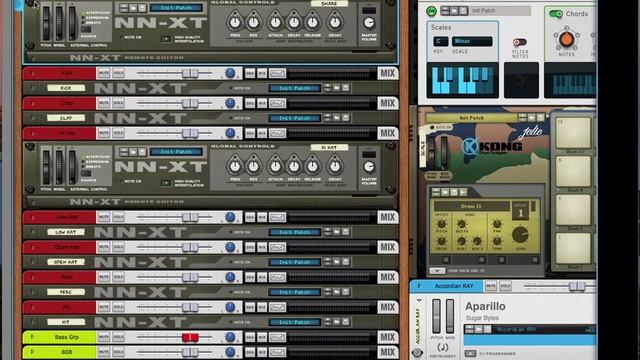This screenshot has height=360, width=640.
Task: Click blue pan knob on Kick channel
Action: (230, 73)
